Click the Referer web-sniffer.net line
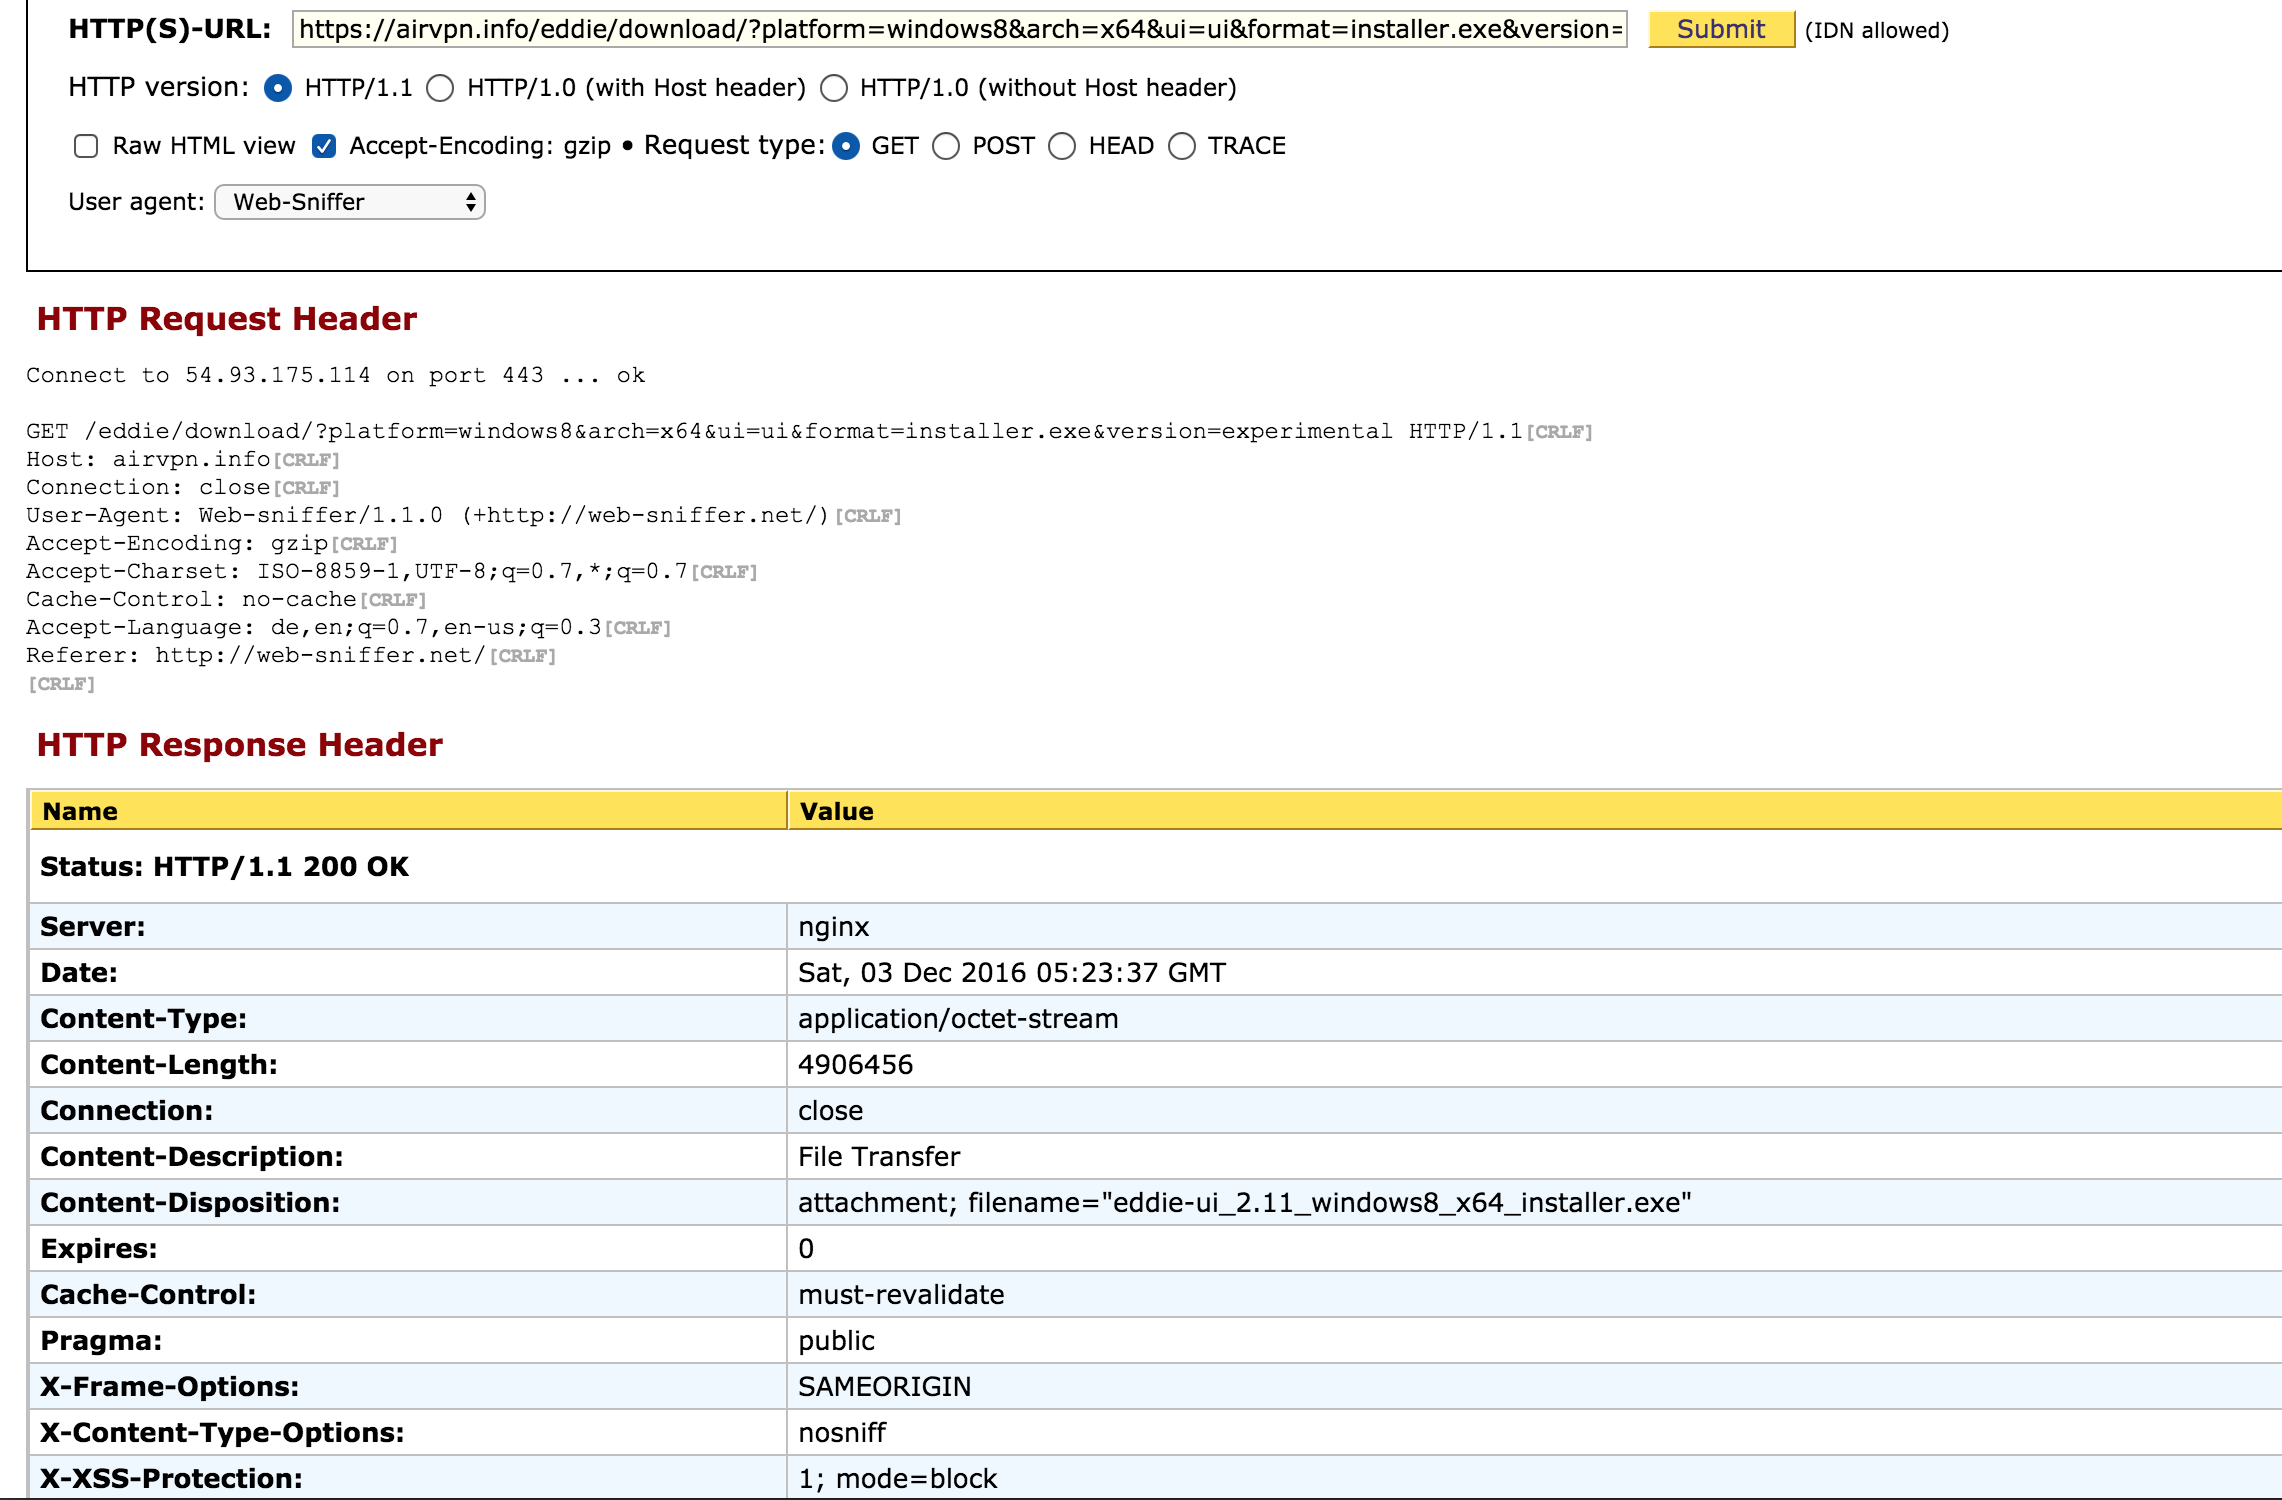This screenshot has height=1500, width=2282. [x=291, y=655]
